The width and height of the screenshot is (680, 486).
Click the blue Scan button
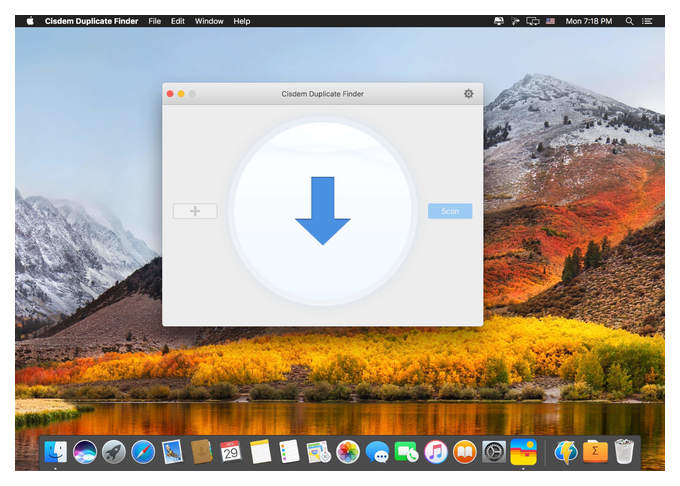(x=450, y=211)
